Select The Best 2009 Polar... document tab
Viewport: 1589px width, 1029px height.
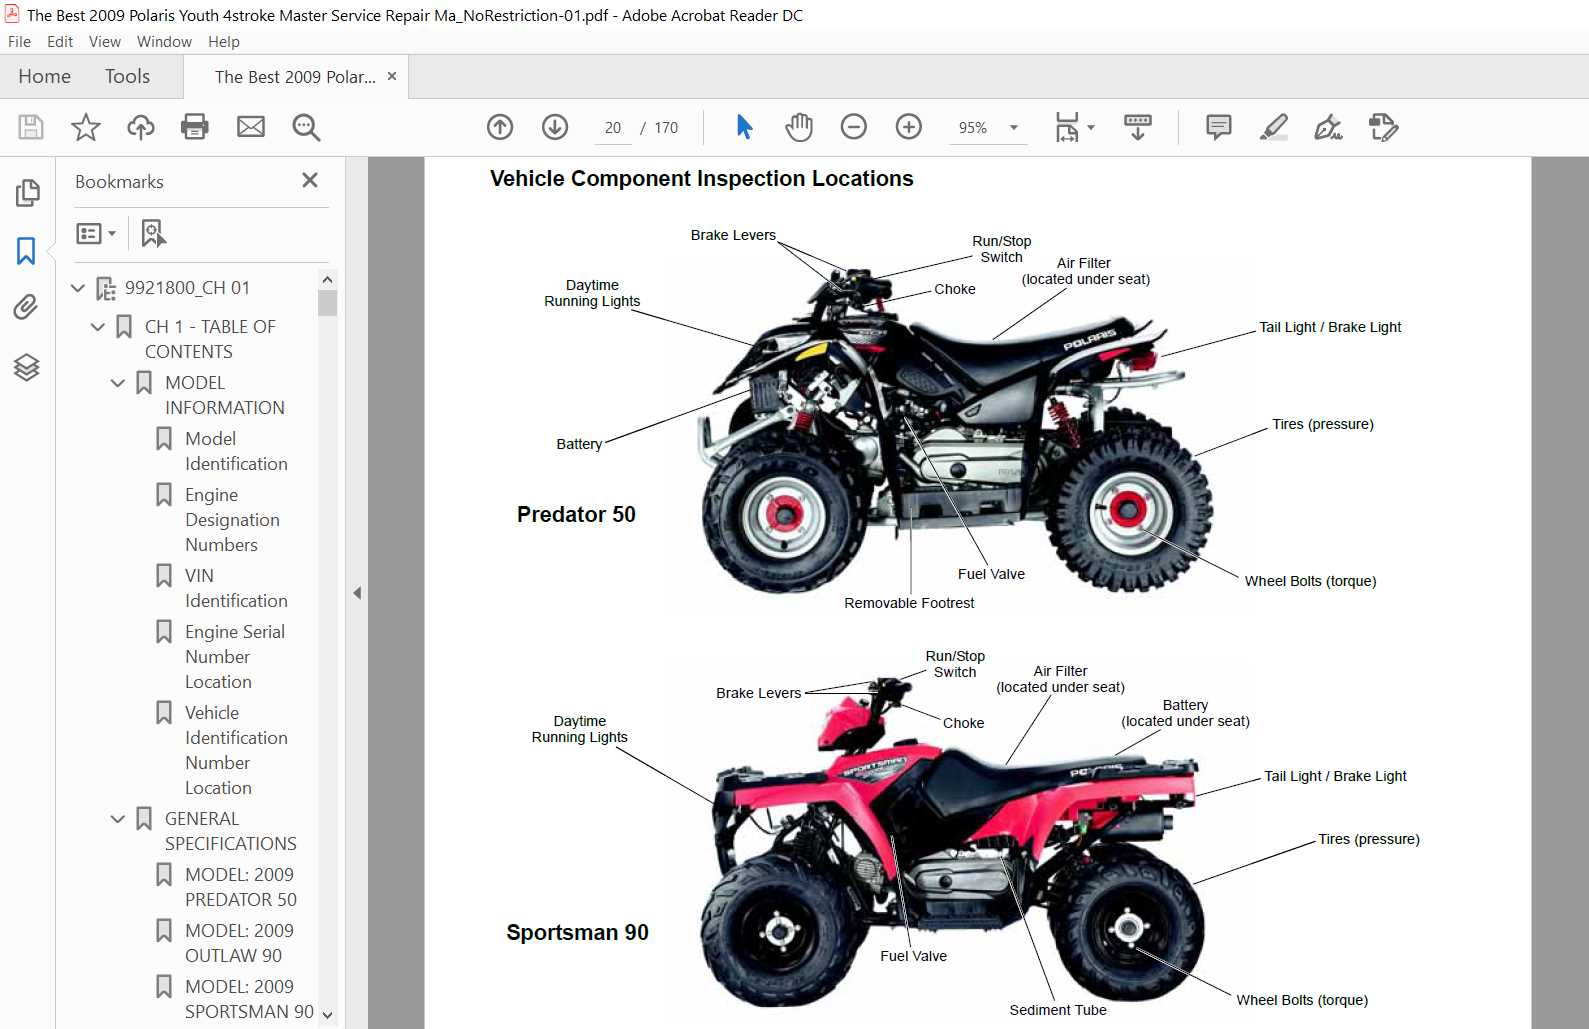click(295, 77)
